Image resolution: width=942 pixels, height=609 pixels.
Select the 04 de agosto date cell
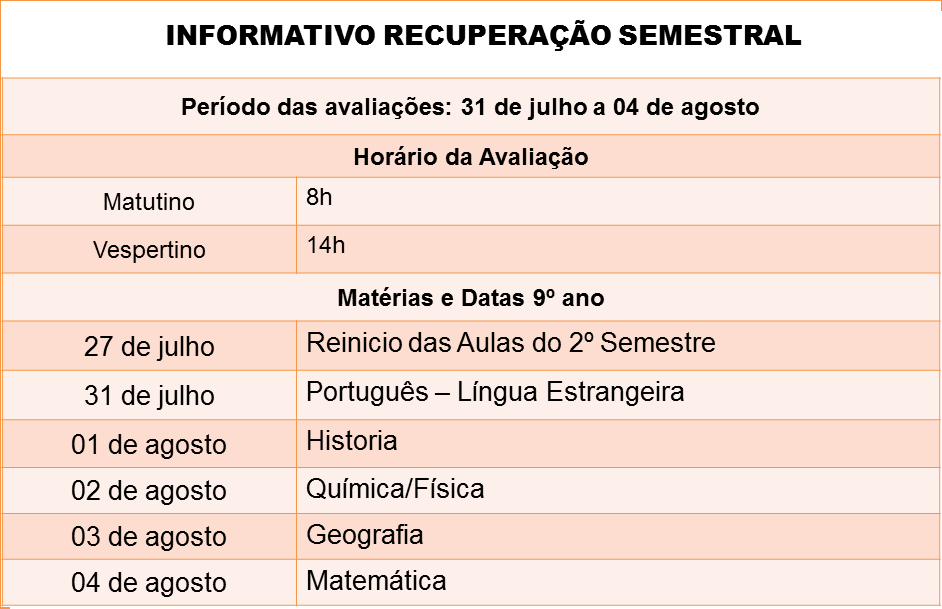pos(149,583)
